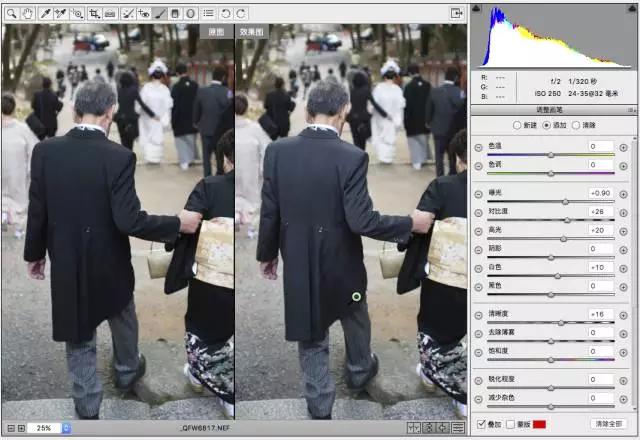
Task: Increase 对比度 contrast with plus icon
Action: point(623,213)
